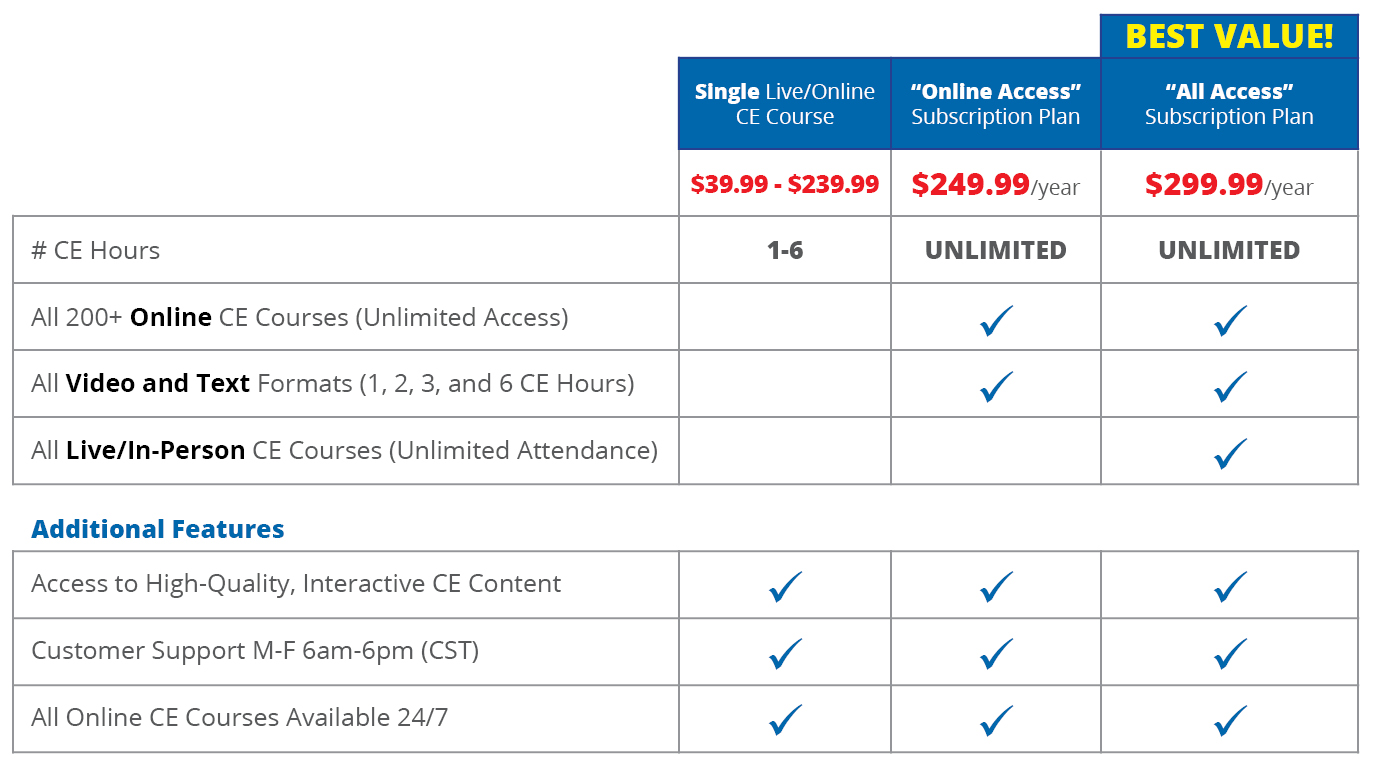This screenshot has height=780, width=1380.
Task: Click Online Access checkmark for 200+ Online courses
Action: pos(997,320)
